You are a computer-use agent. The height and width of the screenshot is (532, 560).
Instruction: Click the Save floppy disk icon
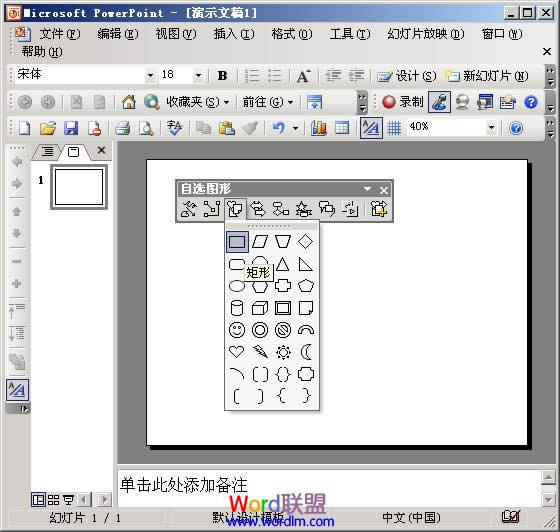click(71, 128)
